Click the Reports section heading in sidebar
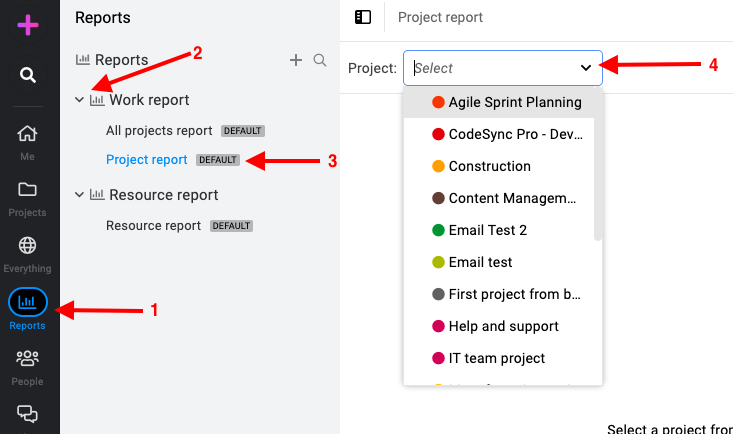The width and height of the screenshot is (733, 434). (121, 60)
